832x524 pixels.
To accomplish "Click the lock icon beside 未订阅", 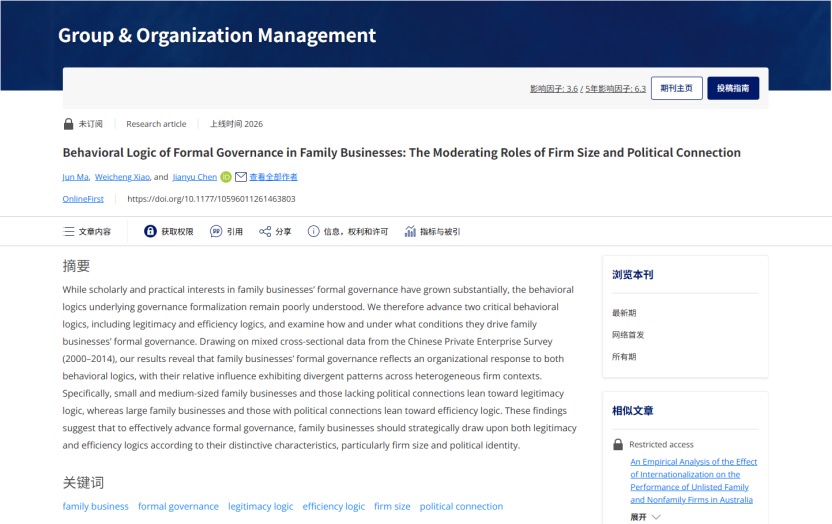I will pyautogui.click(x=68, y=124).
